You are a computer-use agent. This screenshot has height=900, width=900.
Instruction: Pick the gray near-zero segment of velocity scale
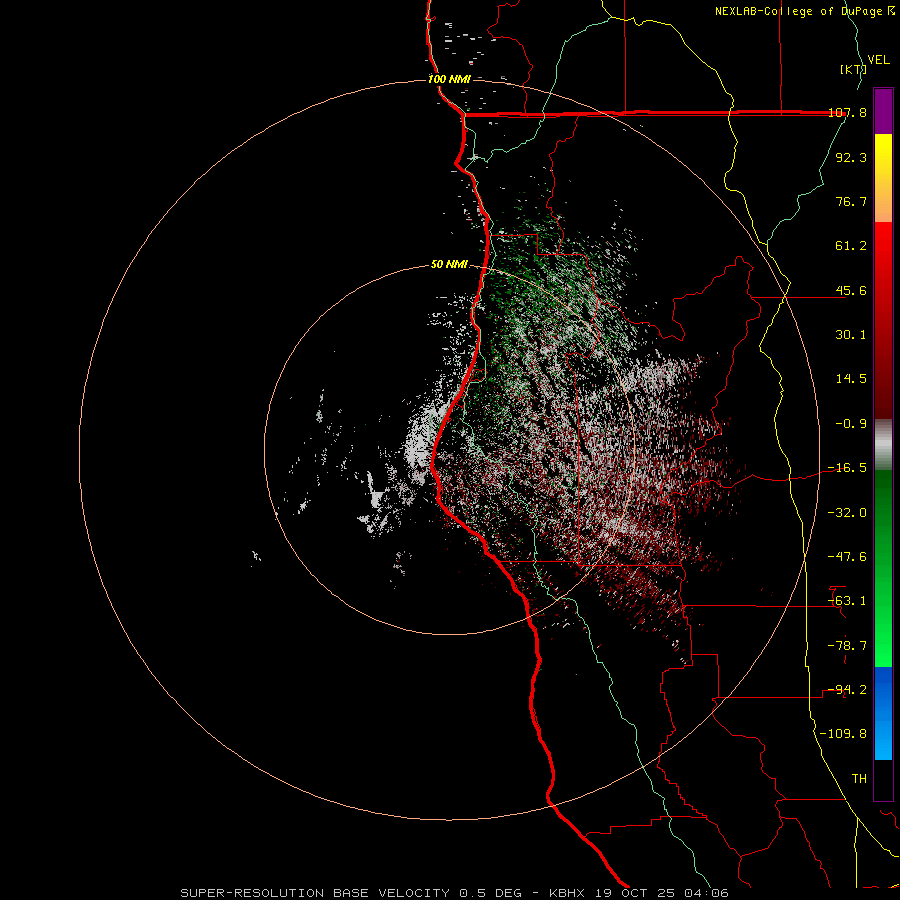tap(883, 445)
